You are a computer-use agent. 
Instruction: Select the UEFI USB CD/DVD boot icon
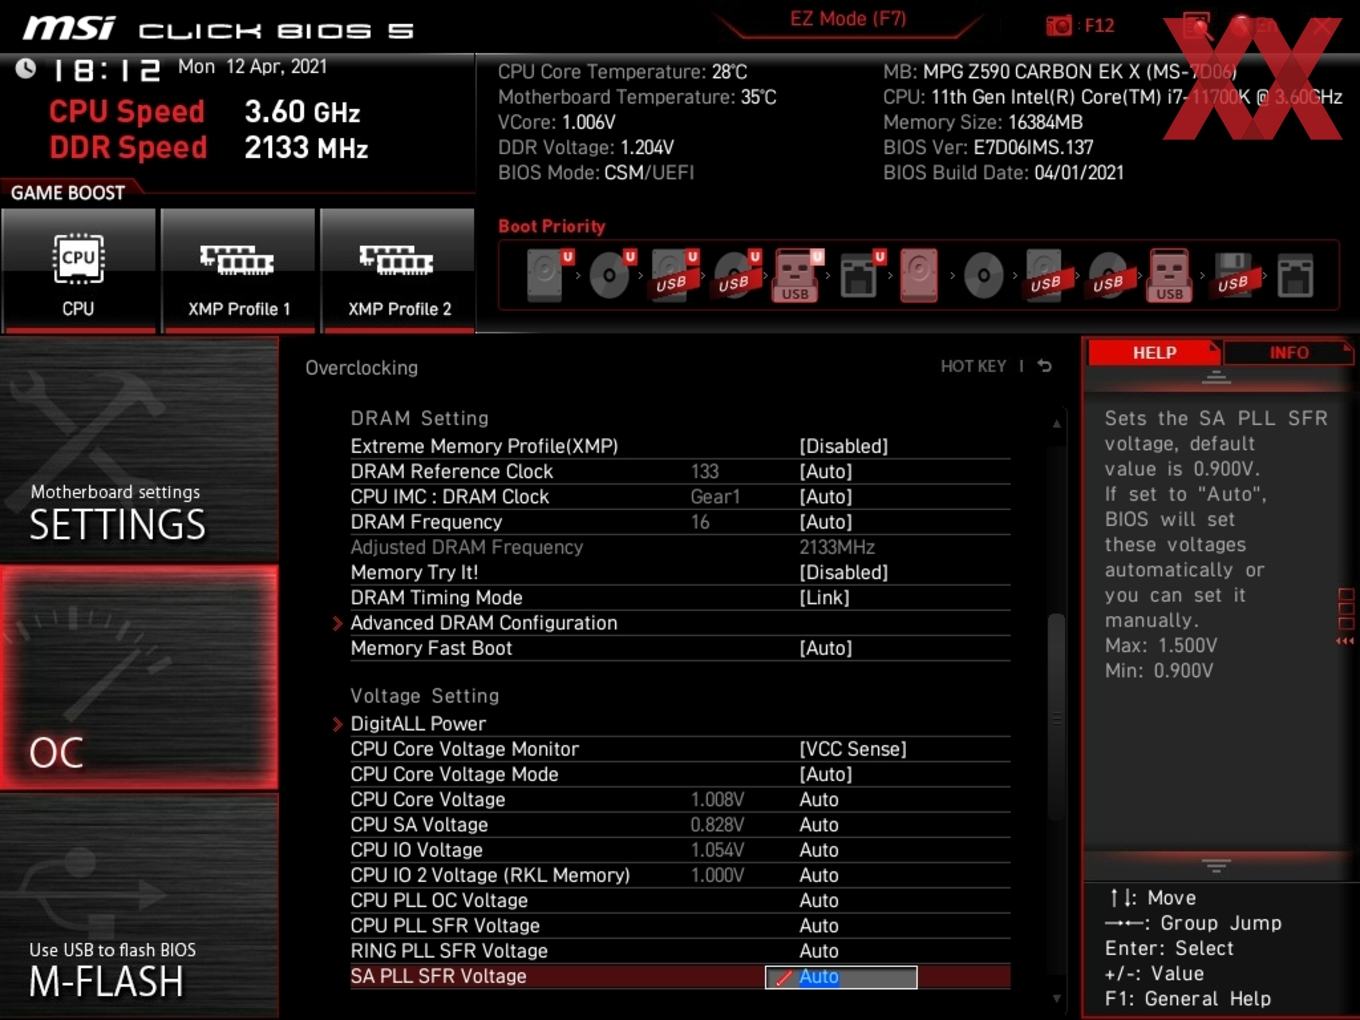click(735, 275)
